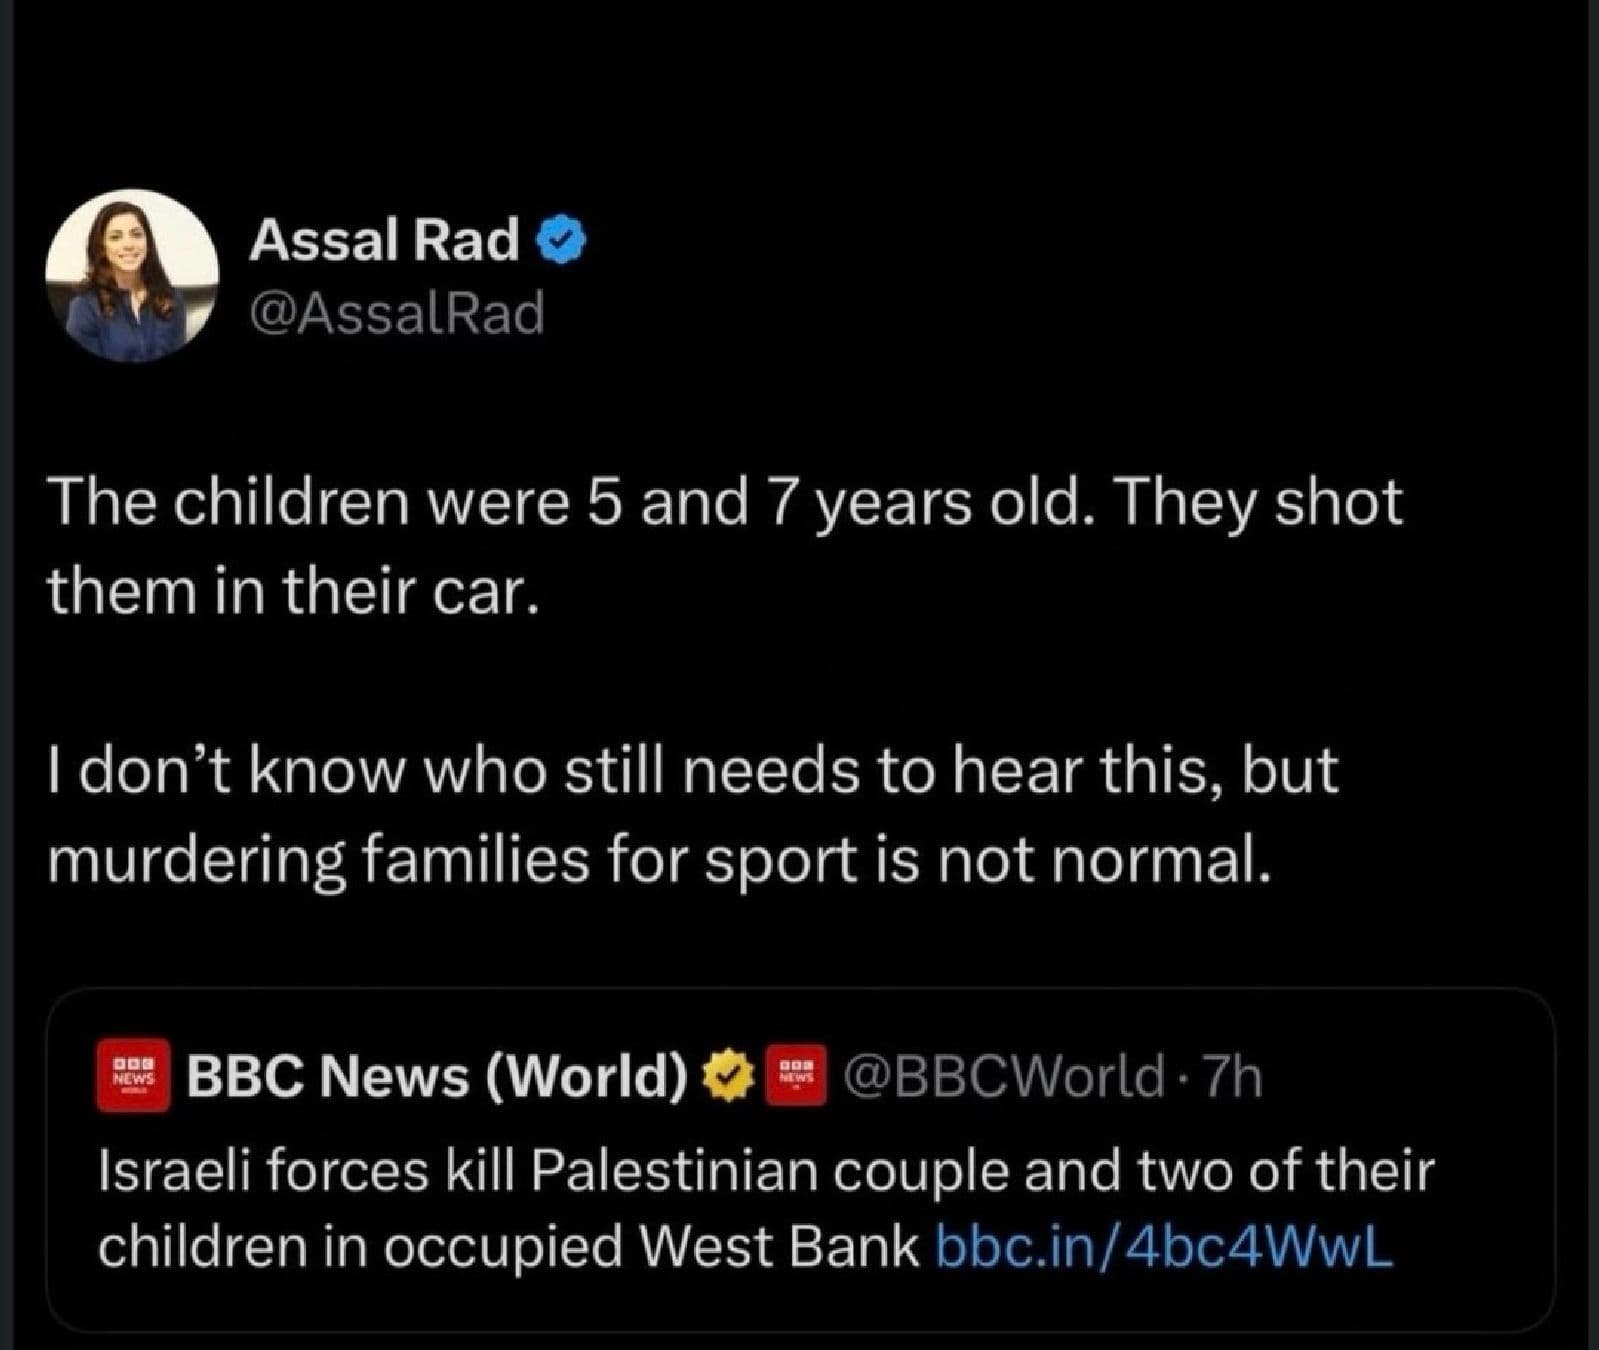Click "murdering families for sport is not normal" text
Screen dimensions: 1599x1350
(659, 860)
